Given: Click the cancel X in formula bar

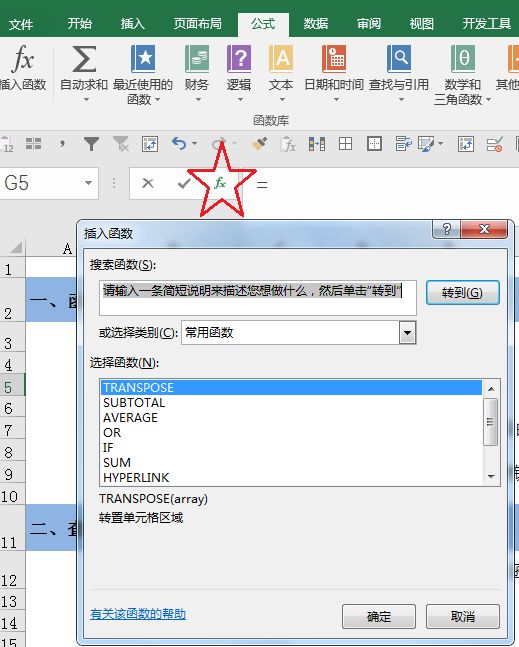Looking at the screenshot, I should pyautogui.click(x=148, y=183).
